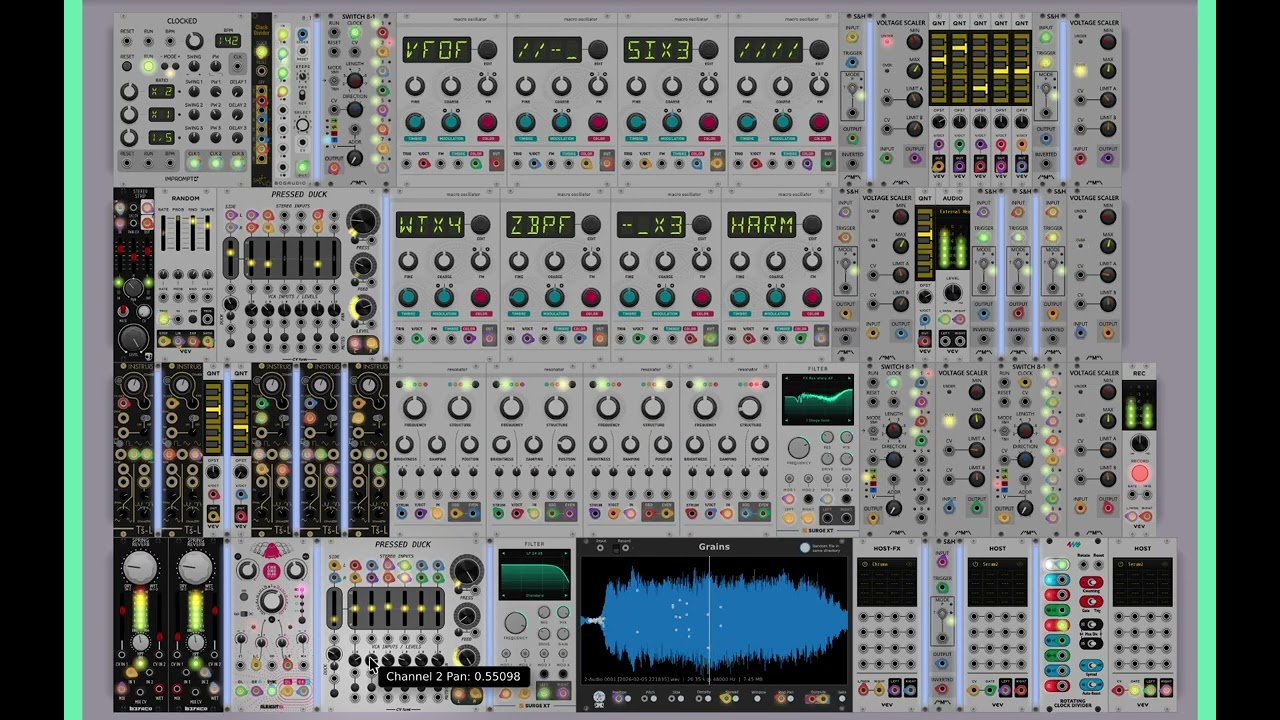
Task: Open the ZBPF oscillator model display
Action: tap(540, 224)
